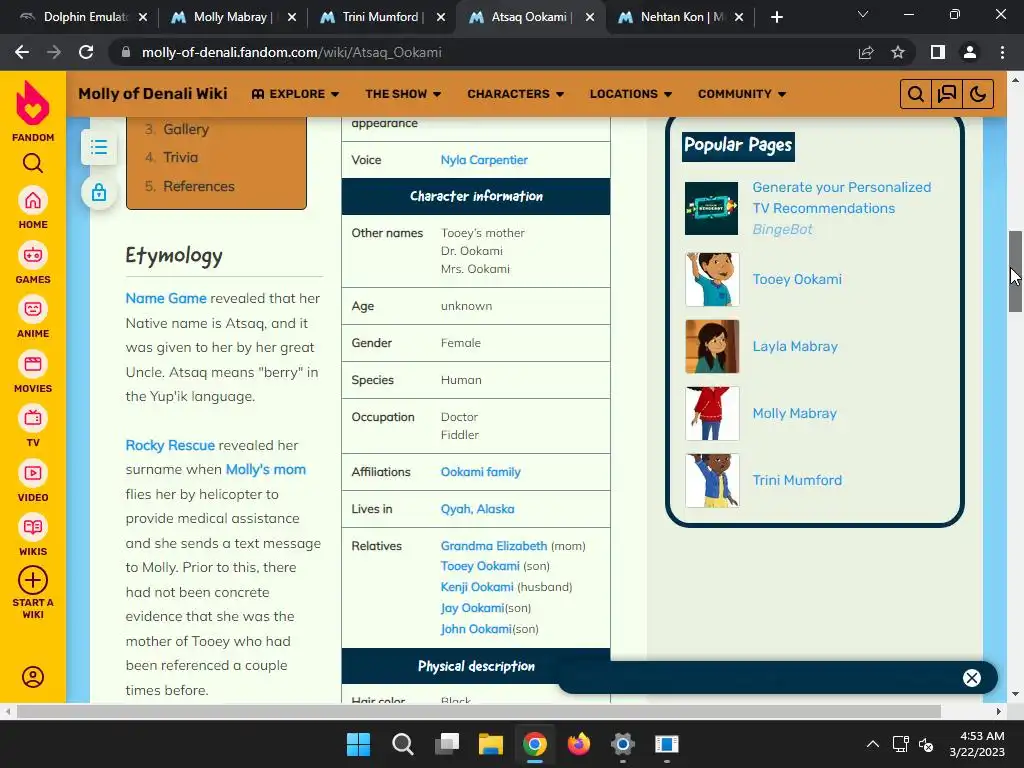The image size is (1024, 768).
Task: Go back to previous page
Action: pyautogui.click(x=22, y=52)
